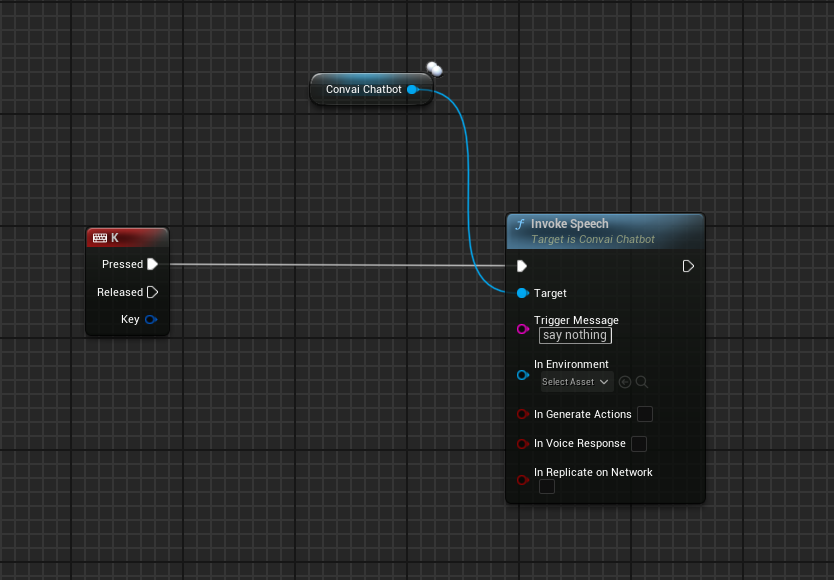Click the comment bubble above Convai Chatbot node
Viewport: 834px width, 580px height.
point(433,69)
